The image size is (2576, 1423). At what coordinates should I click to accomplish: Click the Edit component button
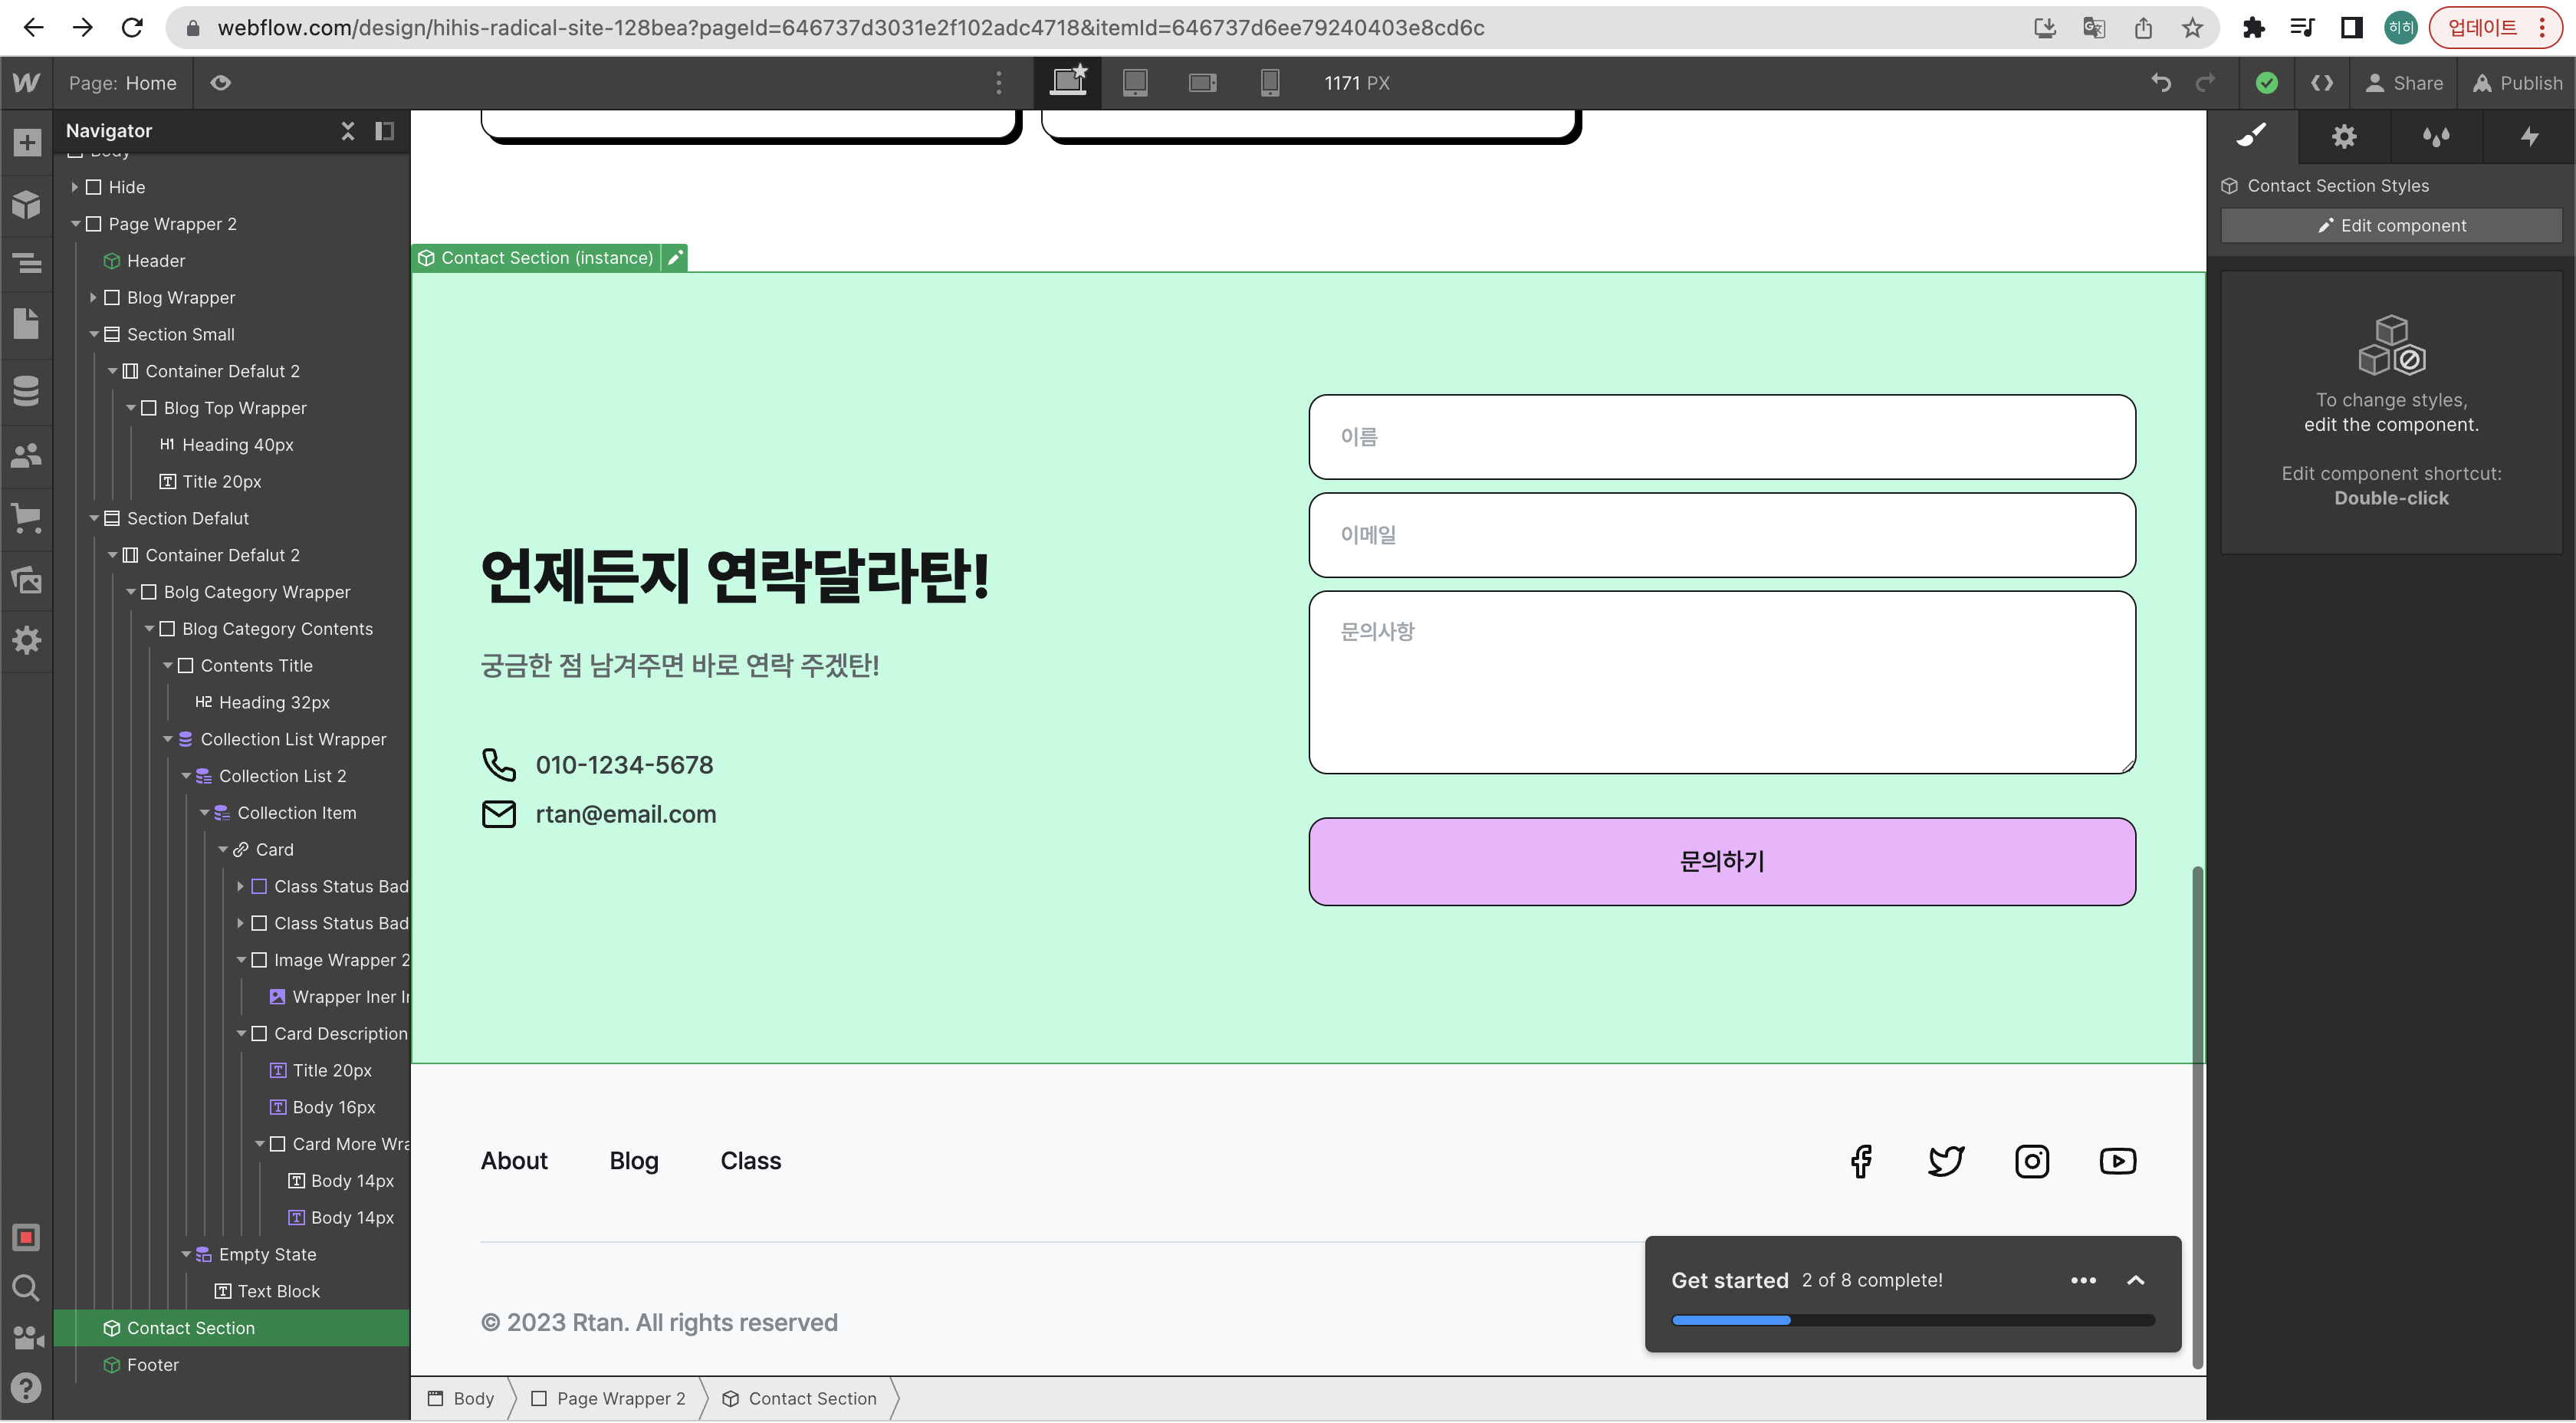[2391, 226]
